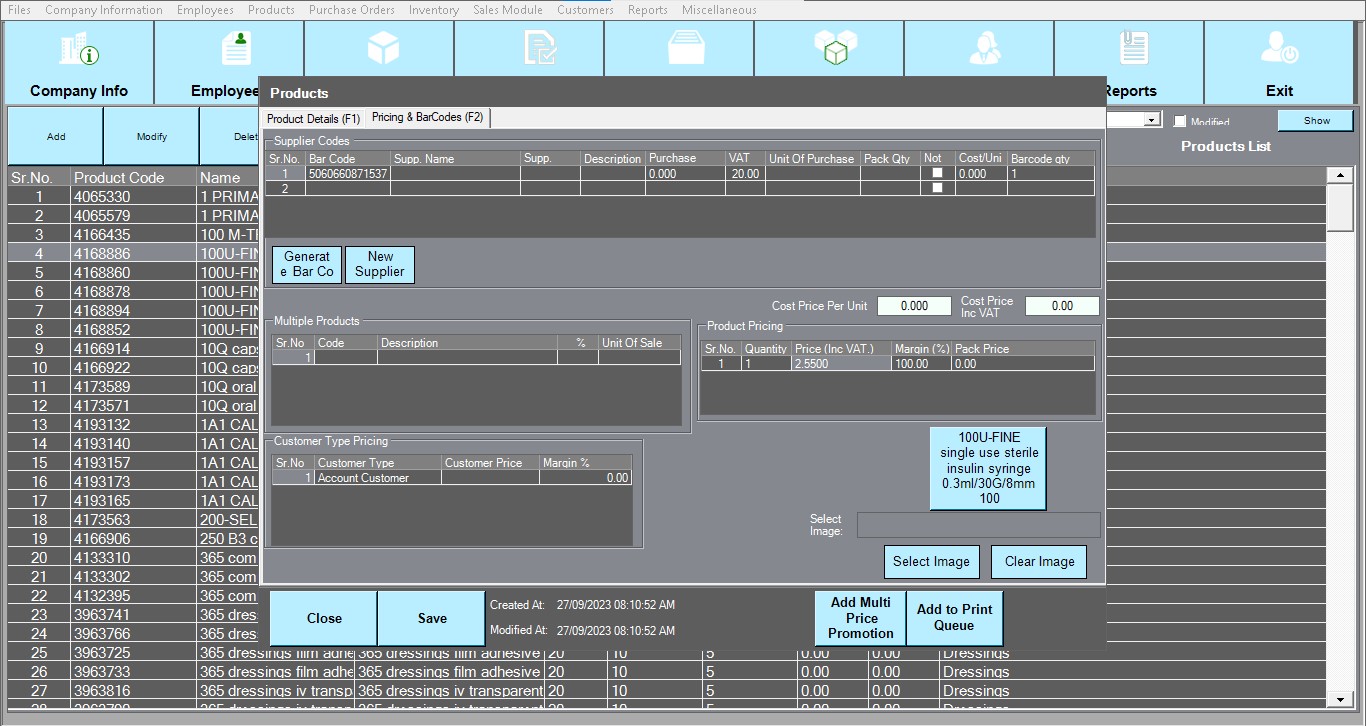This screenshot has height=726, width=1366.
Task: Switch to the Product Details (F1) tab
Action: pos(313,119)
